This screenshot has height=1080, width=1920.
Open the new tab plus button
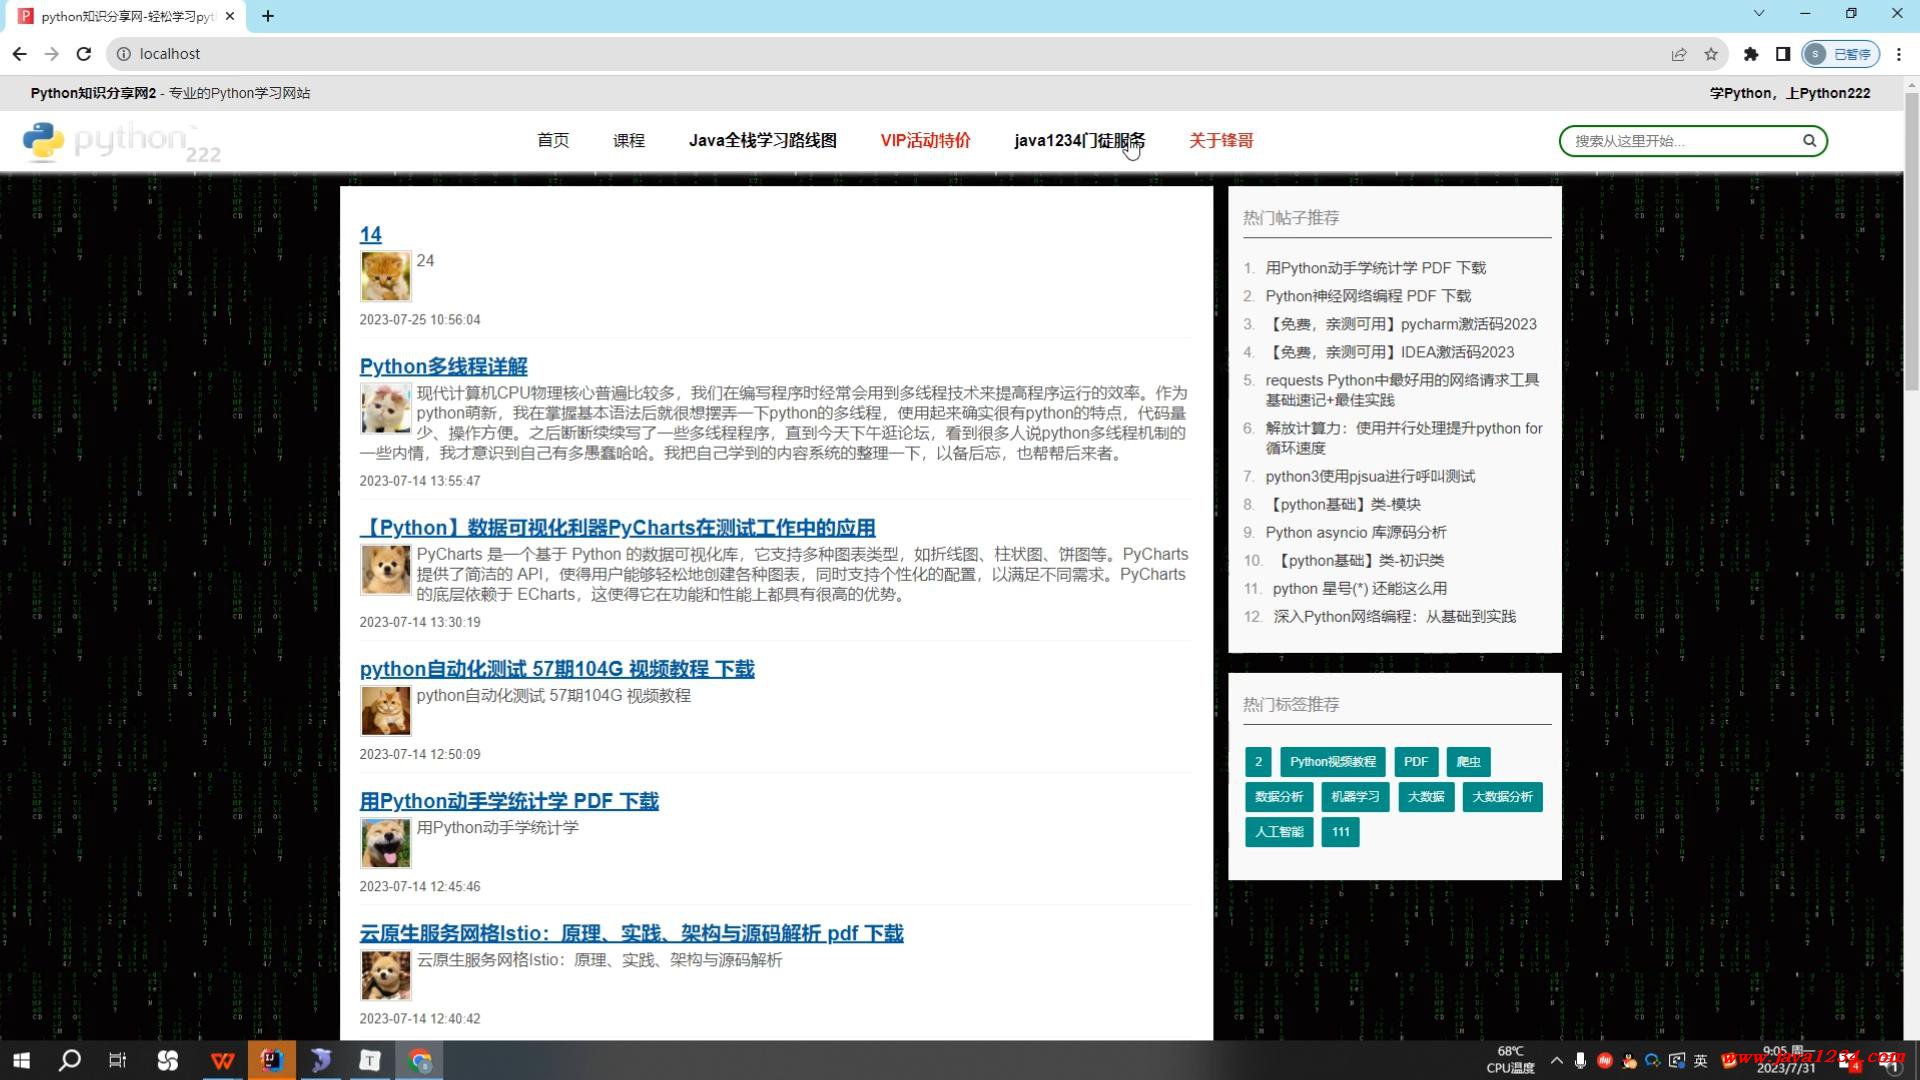click(x=268, y=16)
